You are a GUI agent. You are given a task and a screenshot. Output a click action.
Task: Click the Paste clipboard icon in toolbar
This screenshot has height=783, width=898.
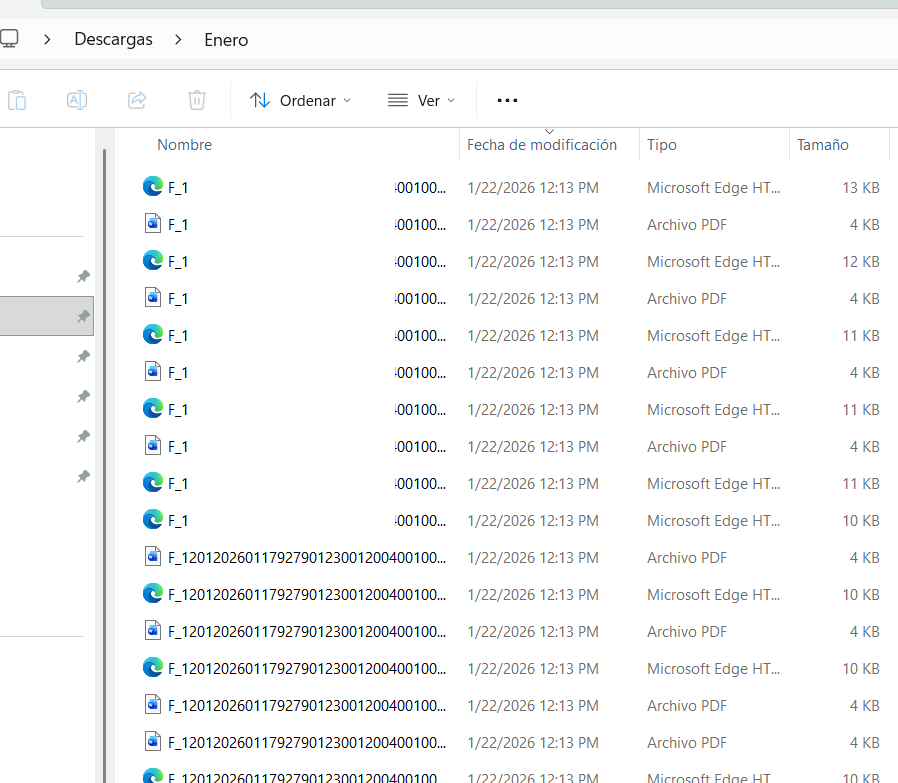(17, 100)
